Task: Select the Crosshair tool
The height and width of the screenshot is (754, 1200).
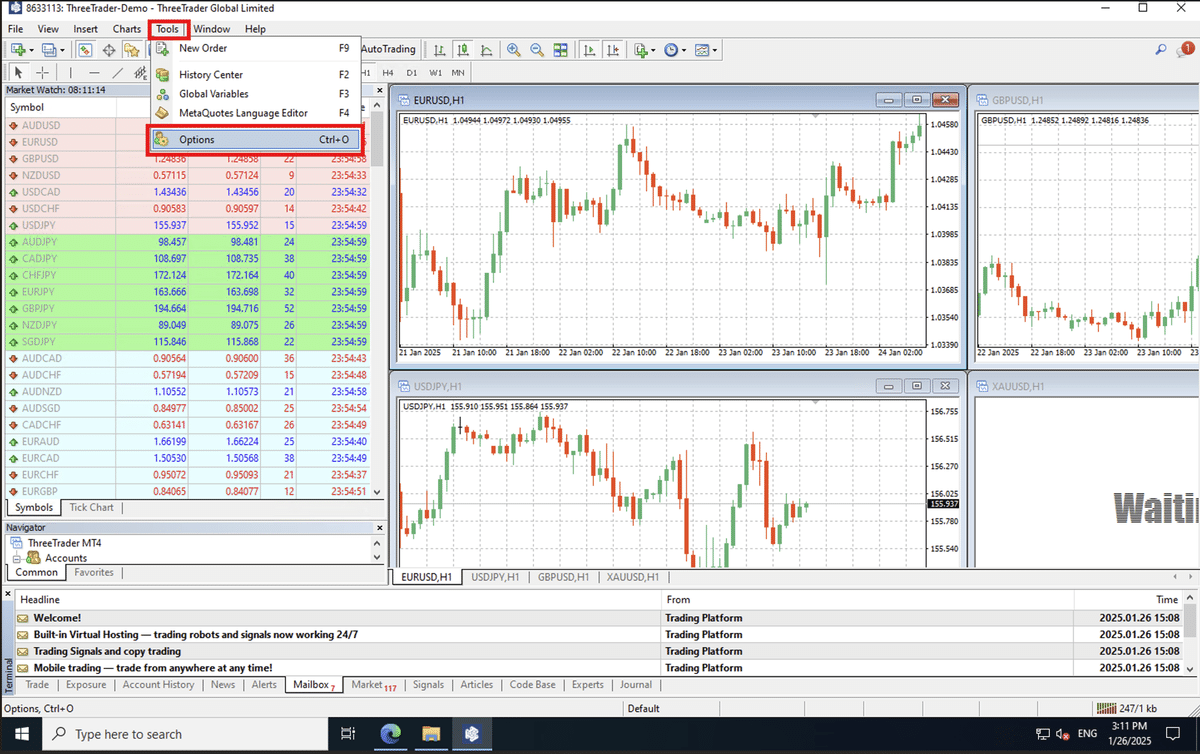Action: point(42,72)
